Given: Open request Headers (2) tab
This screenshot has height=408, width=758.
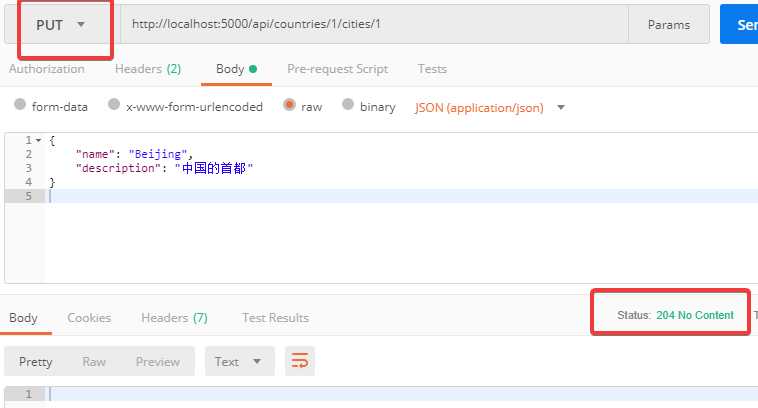Looking at the screenshot, I should coord(148,69).
